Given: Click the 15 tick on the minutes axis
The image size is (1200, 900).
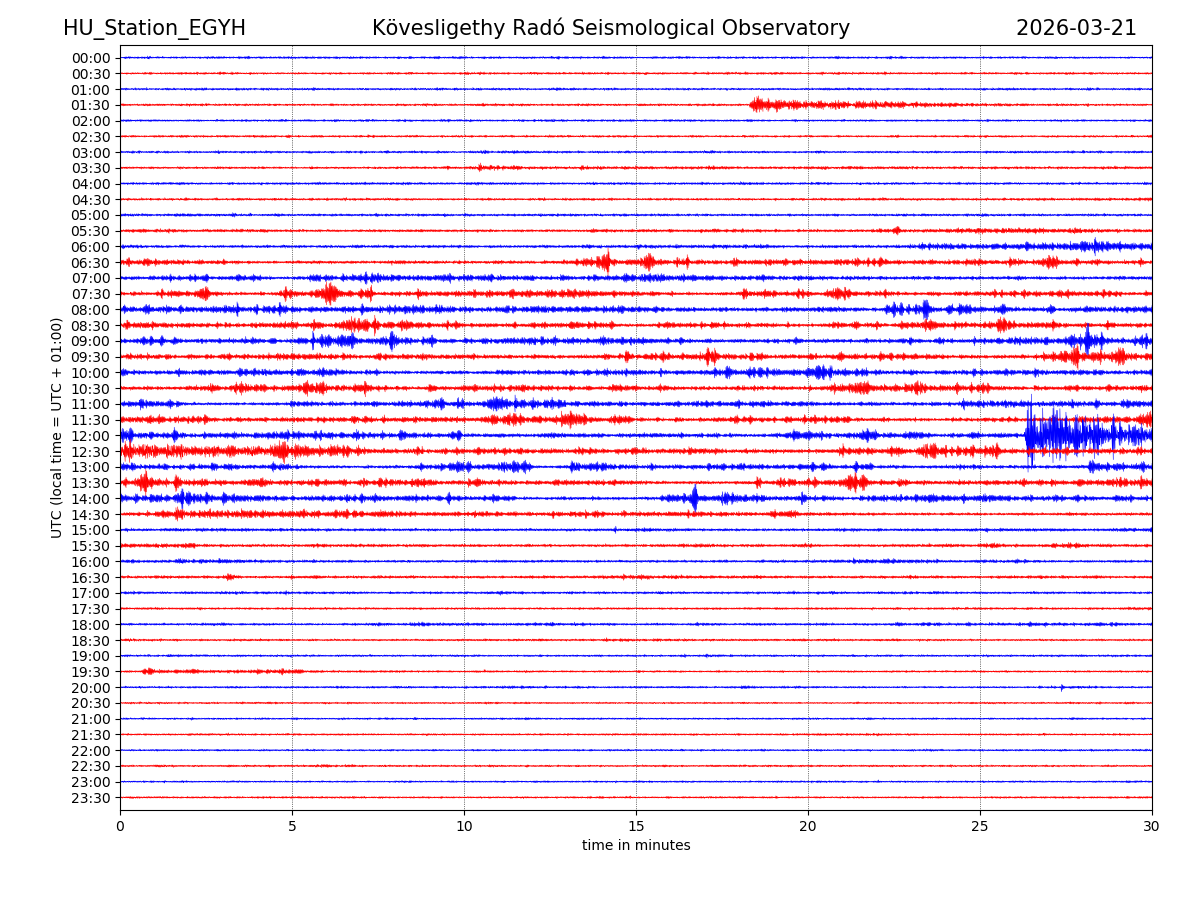Looking at the screenshot, I should [636, 826].
